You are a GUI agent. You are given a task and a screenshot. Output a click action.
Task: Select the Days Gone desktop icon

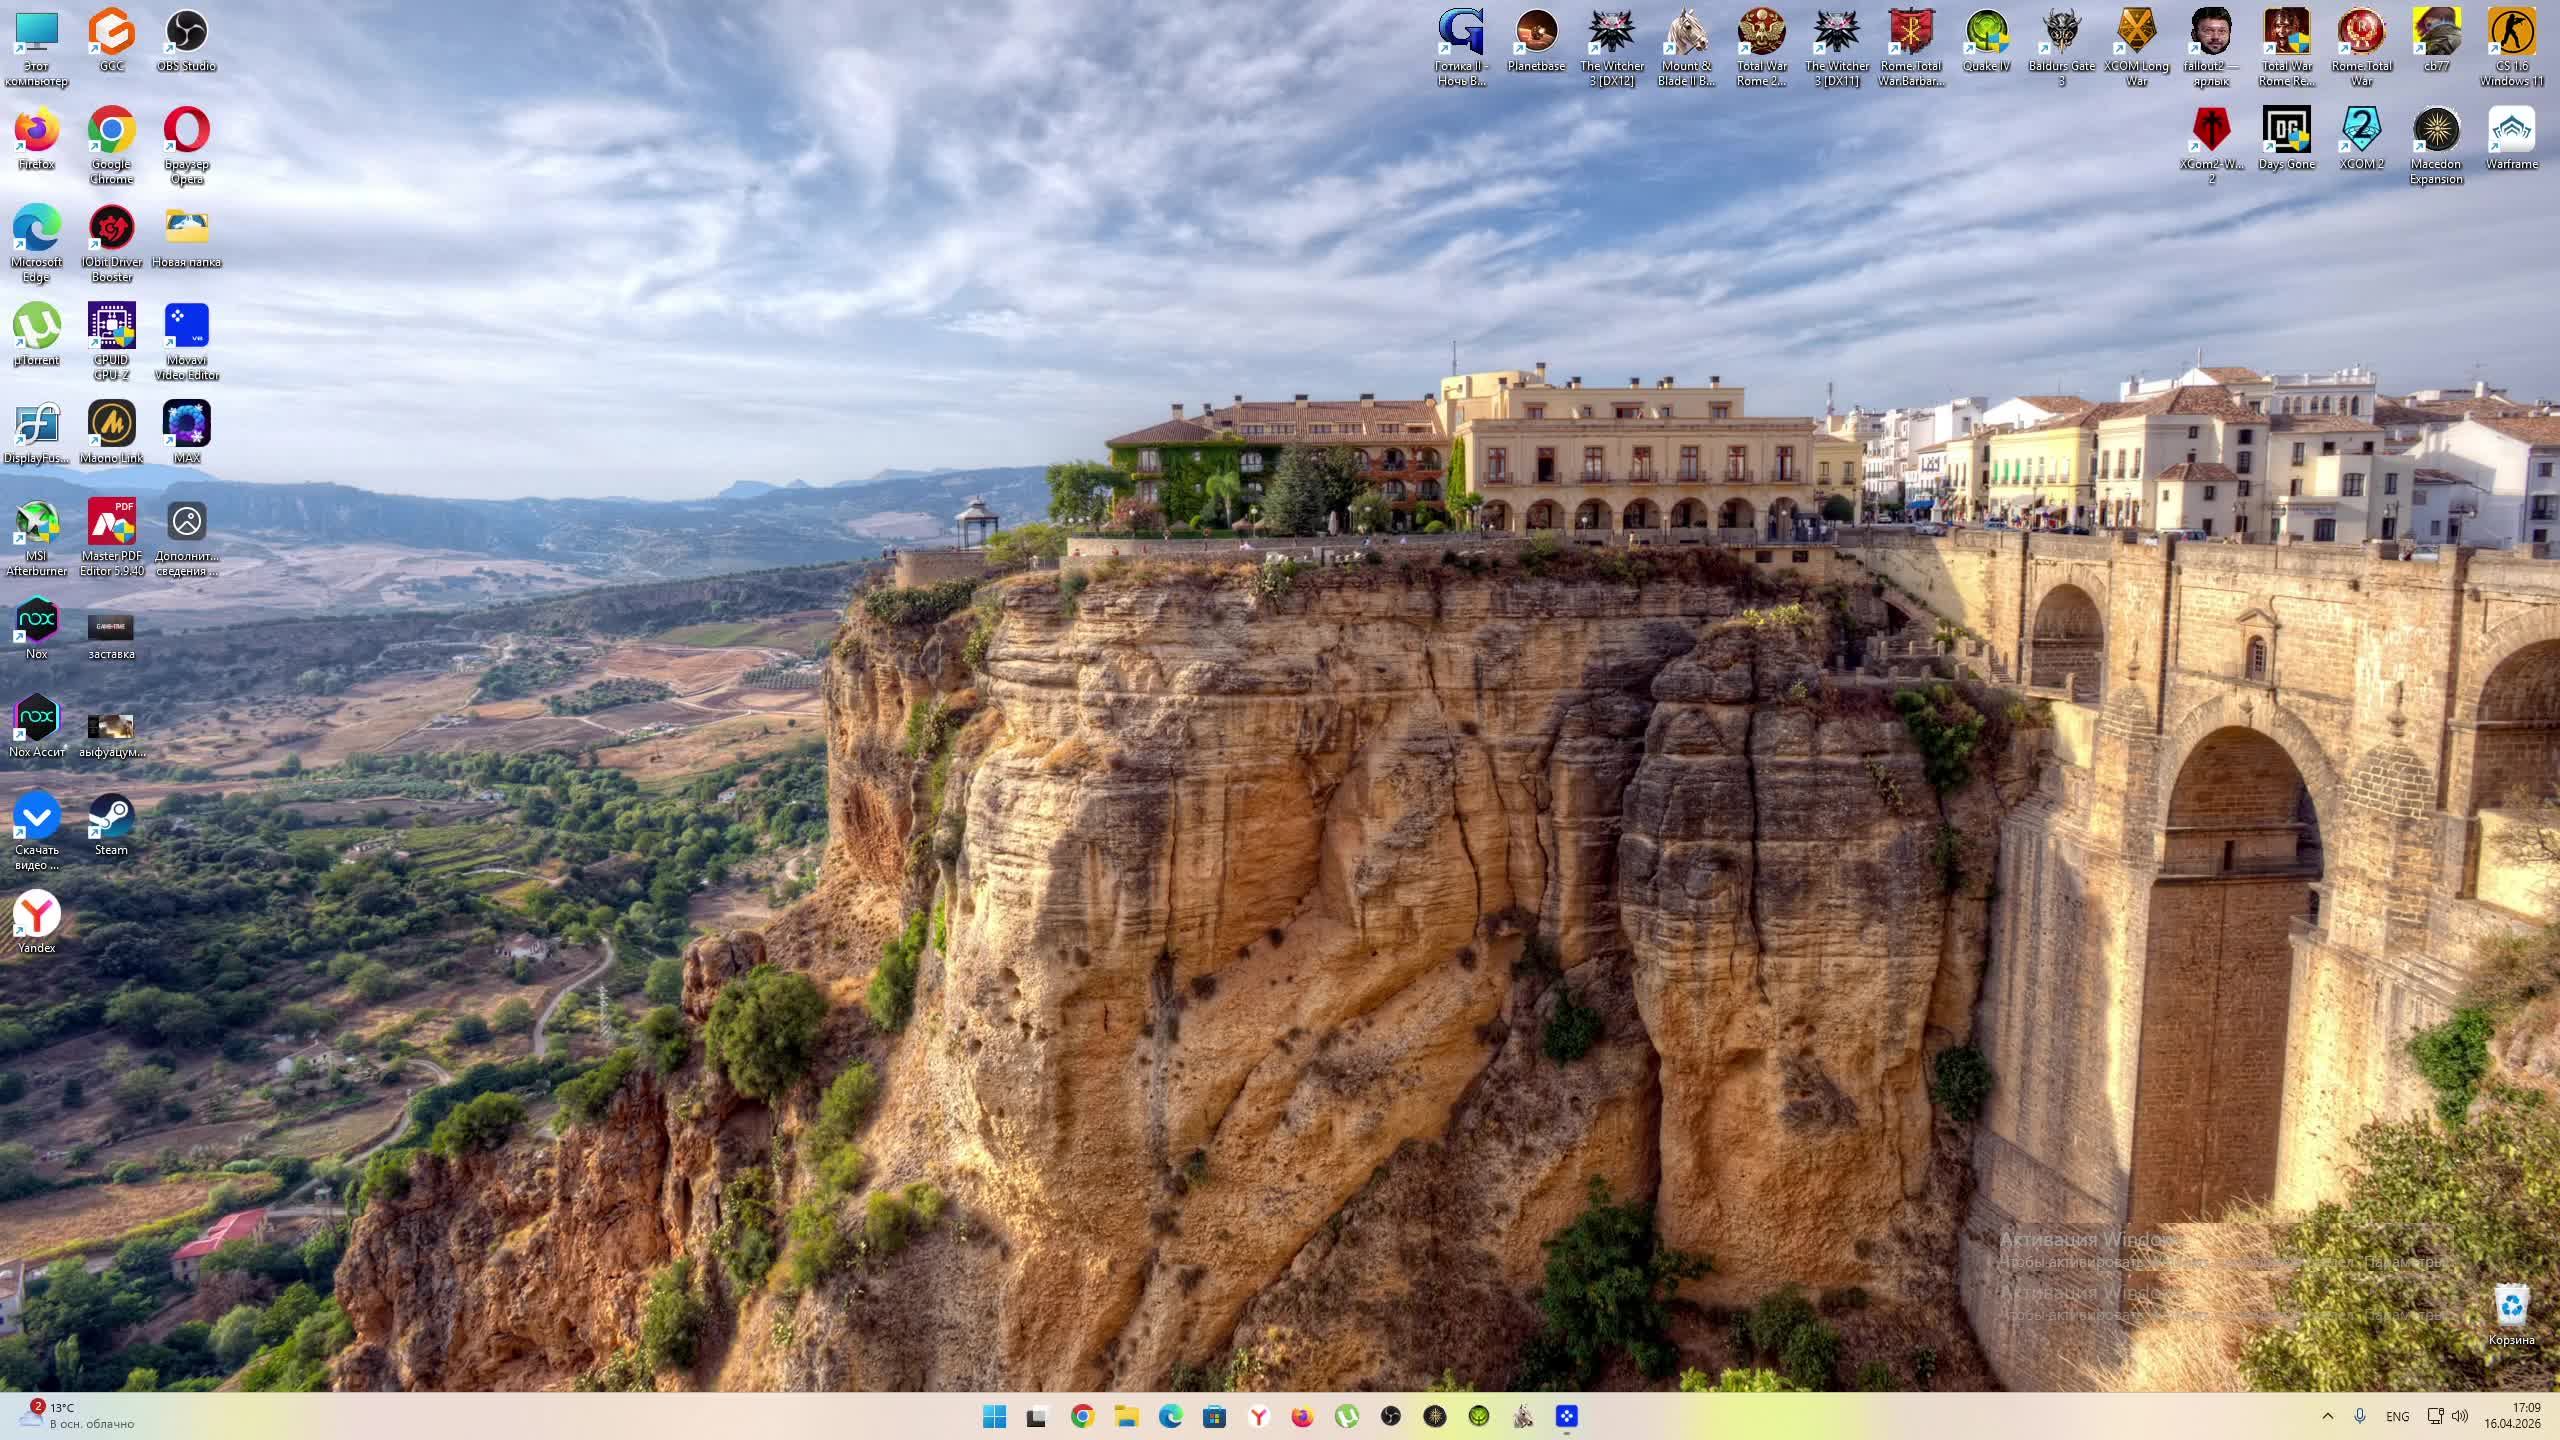(2286, 131)
